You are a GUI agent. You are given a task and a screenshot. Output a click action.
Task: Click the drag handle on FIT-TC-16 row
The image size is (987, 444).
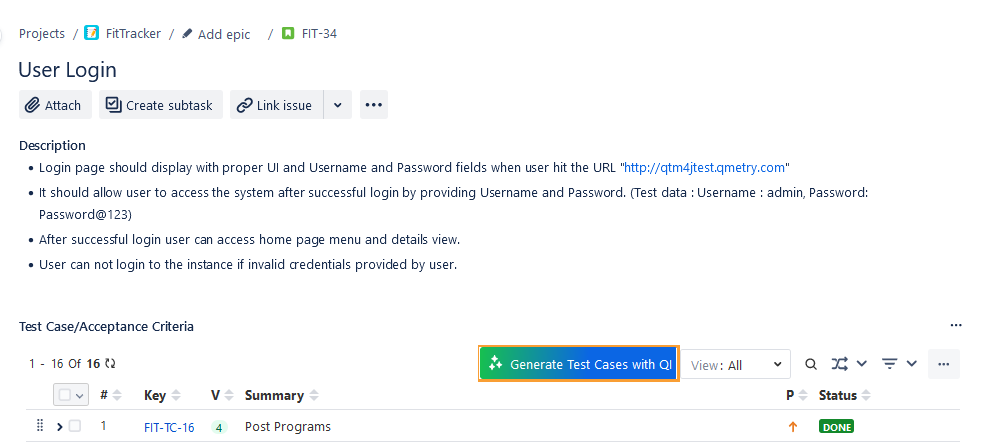40,426
